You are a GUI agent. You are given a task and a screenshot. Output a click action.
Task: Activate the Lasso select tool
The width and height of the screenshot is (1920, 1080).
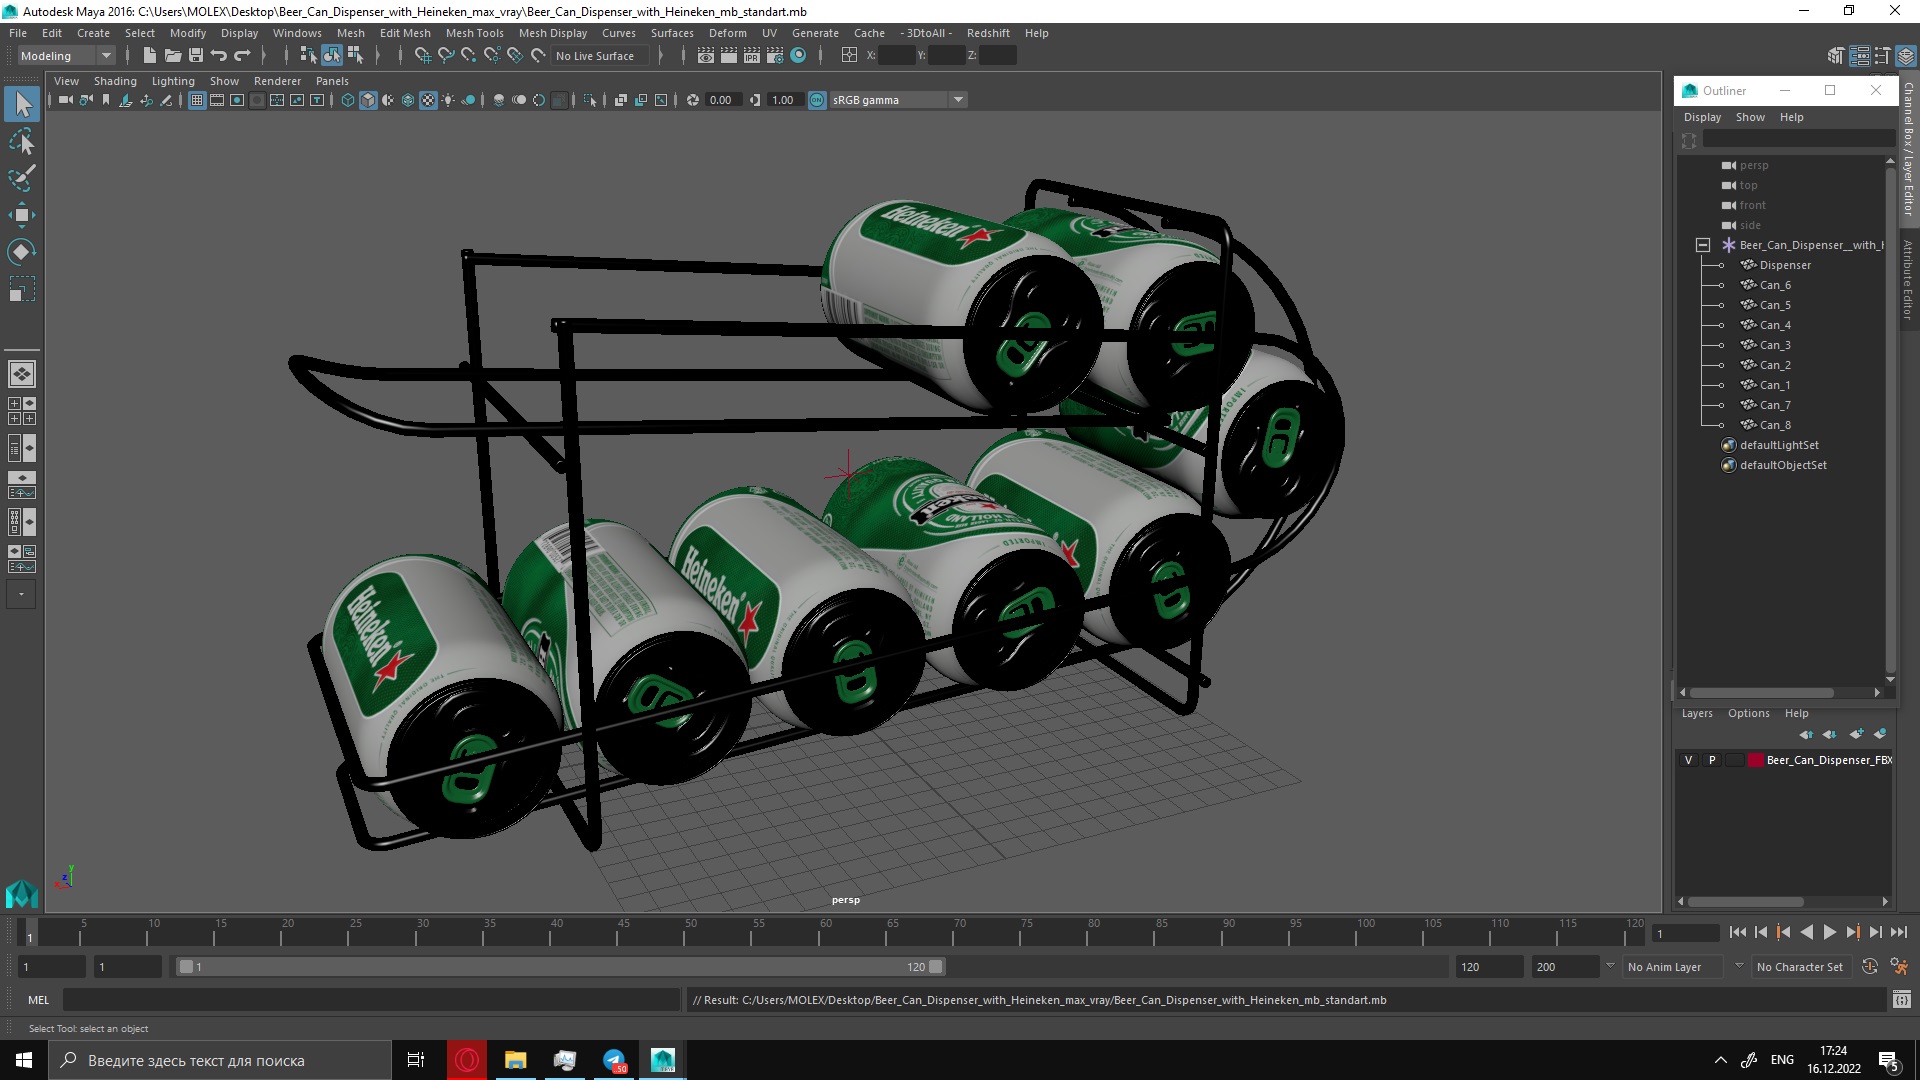22,141
